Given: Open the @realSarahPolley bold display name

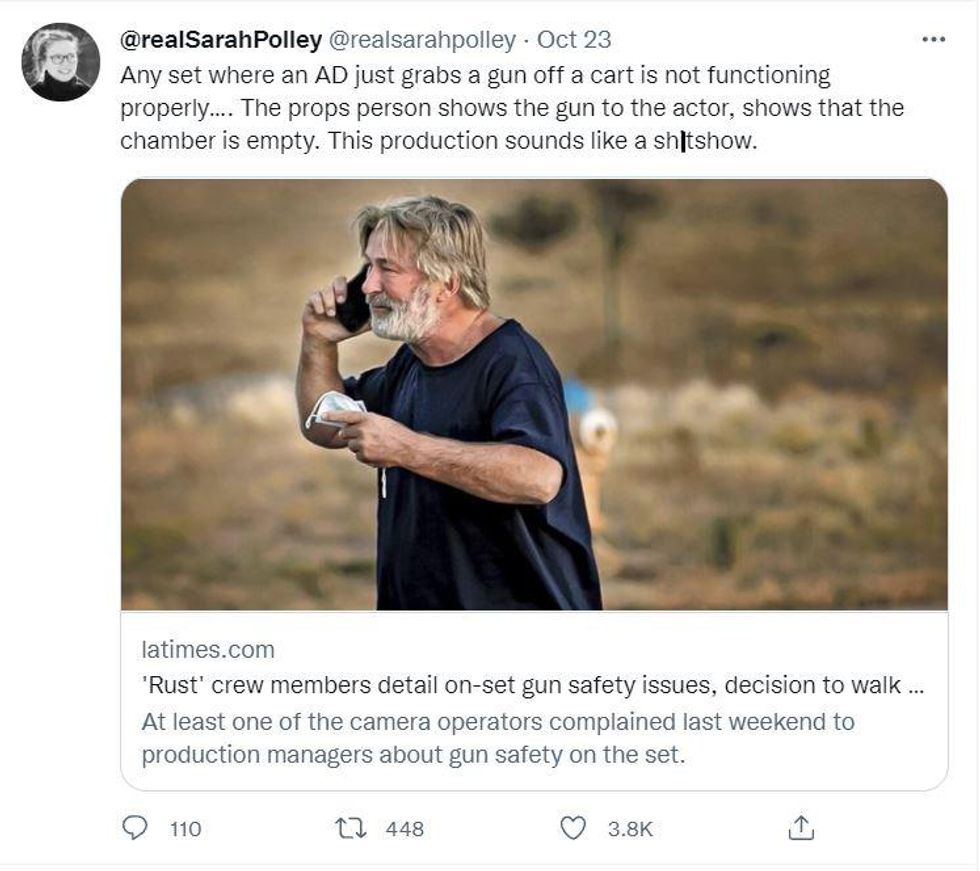Looking at the screenshot, I should click(x=221, y=41).
